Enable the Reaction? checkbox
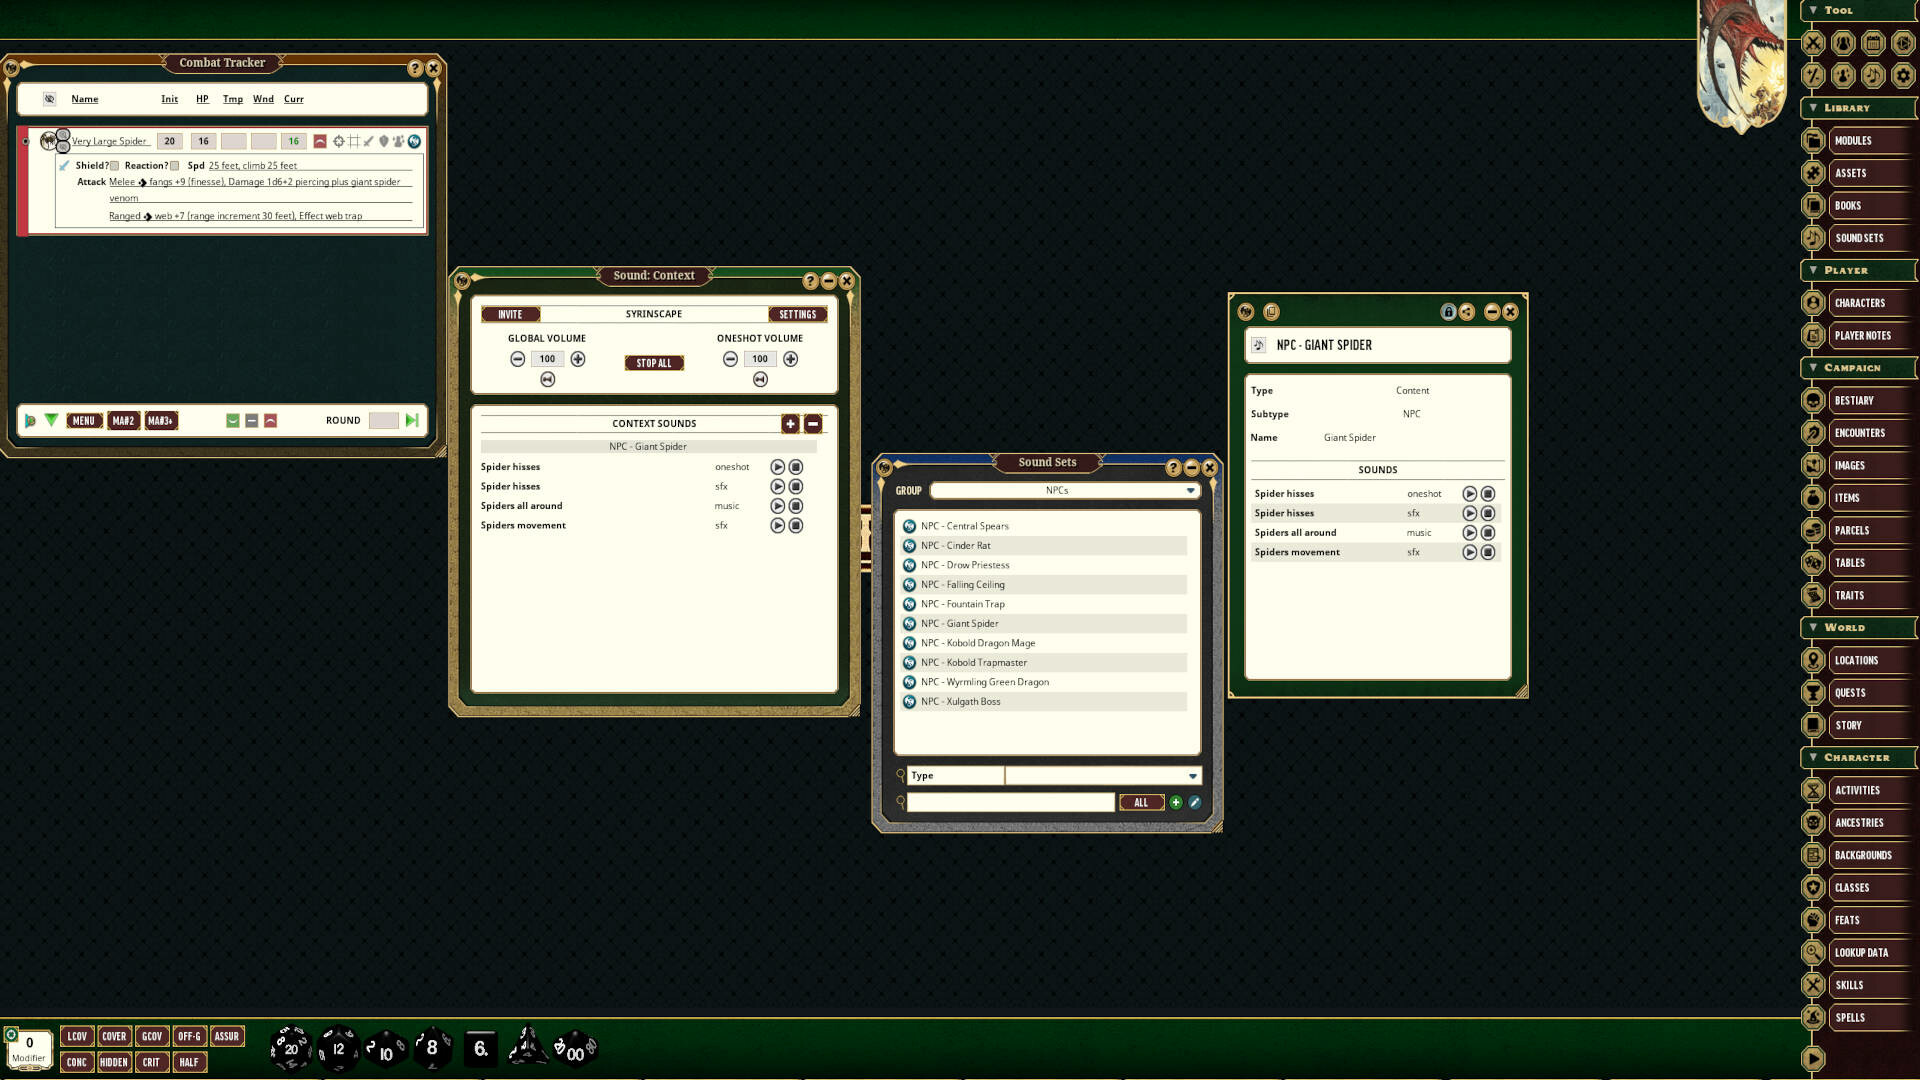This screenshot has width=1920, height=1080. tap(175, 166)
